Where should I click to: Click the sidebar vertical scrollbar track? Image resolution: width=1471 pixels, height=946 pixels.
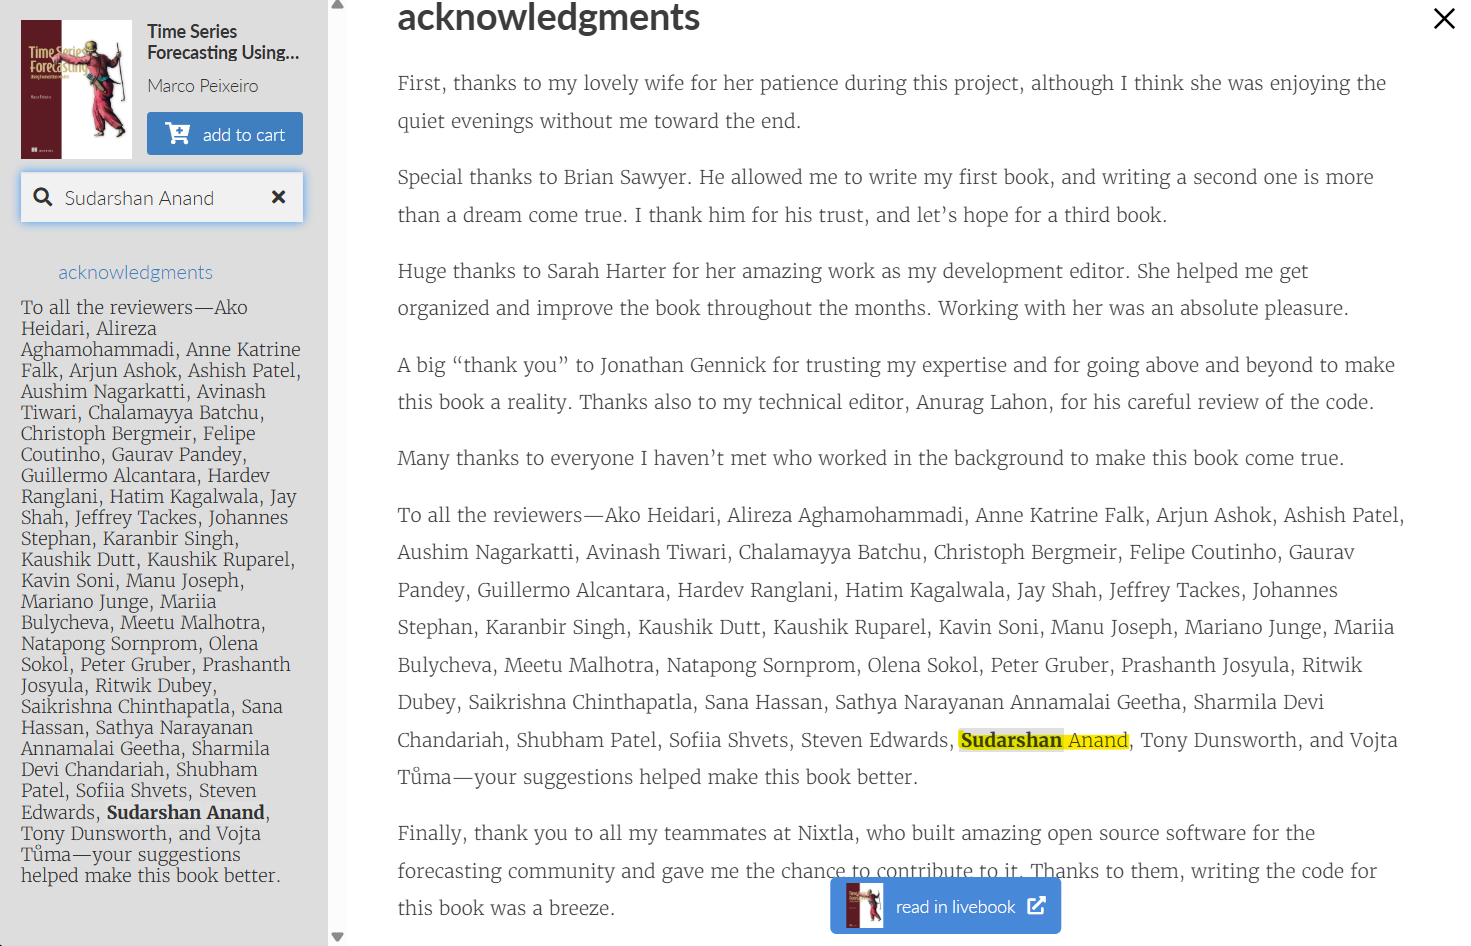pos(338,470)
